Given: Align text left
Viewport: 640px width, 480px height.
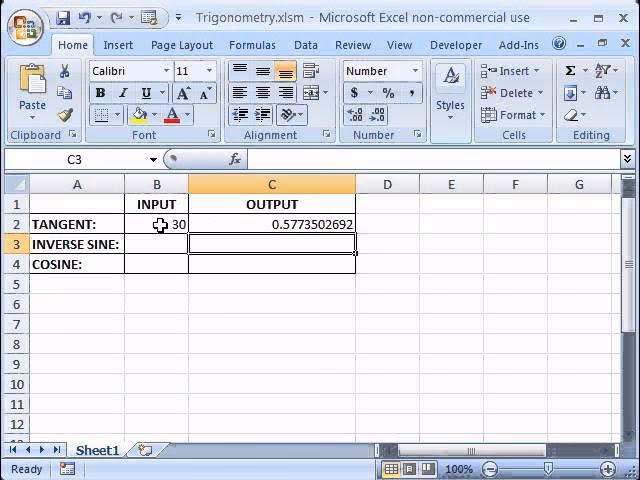Looking at the screenshot, I should [x=240, y=93].
